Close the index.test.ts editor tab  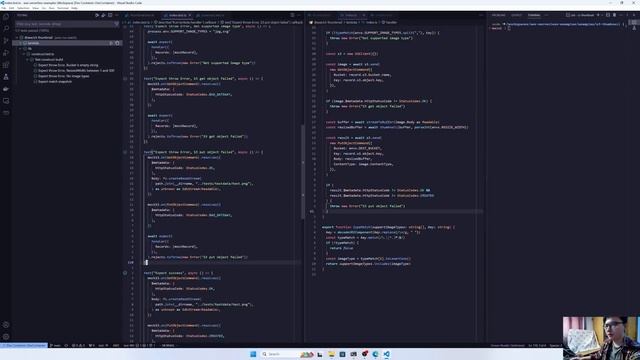pos(190,15)
